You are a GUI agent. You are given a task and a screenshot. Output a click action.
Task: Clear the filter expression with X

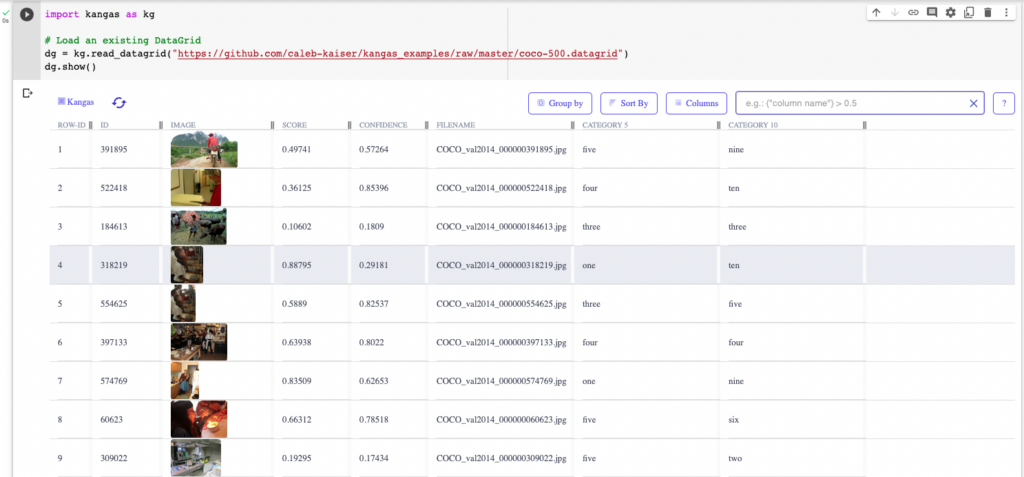point(973,103)
